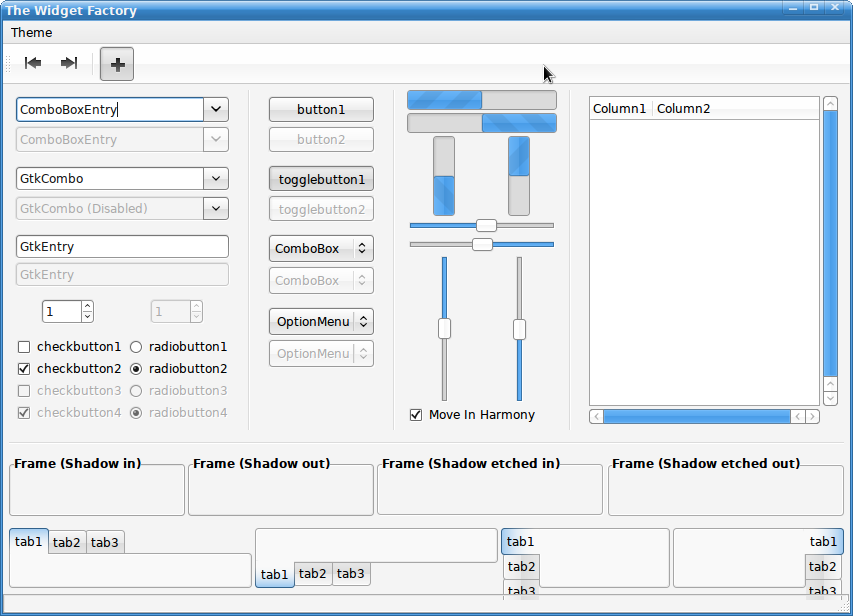Viewport: 853px width, 616px height.
Task: Click Frame (Shadow in) label
Action: pos(77,463)
